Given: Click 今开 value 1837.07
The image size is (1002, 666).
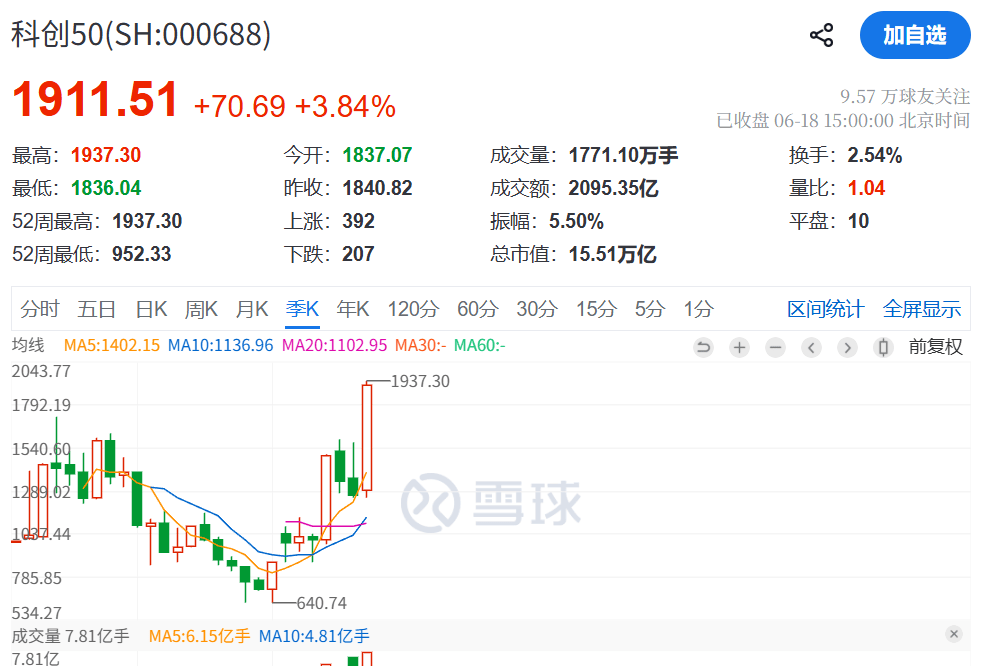Looking at the screenshot, I should pyautogui.click(x=377, y=155).
